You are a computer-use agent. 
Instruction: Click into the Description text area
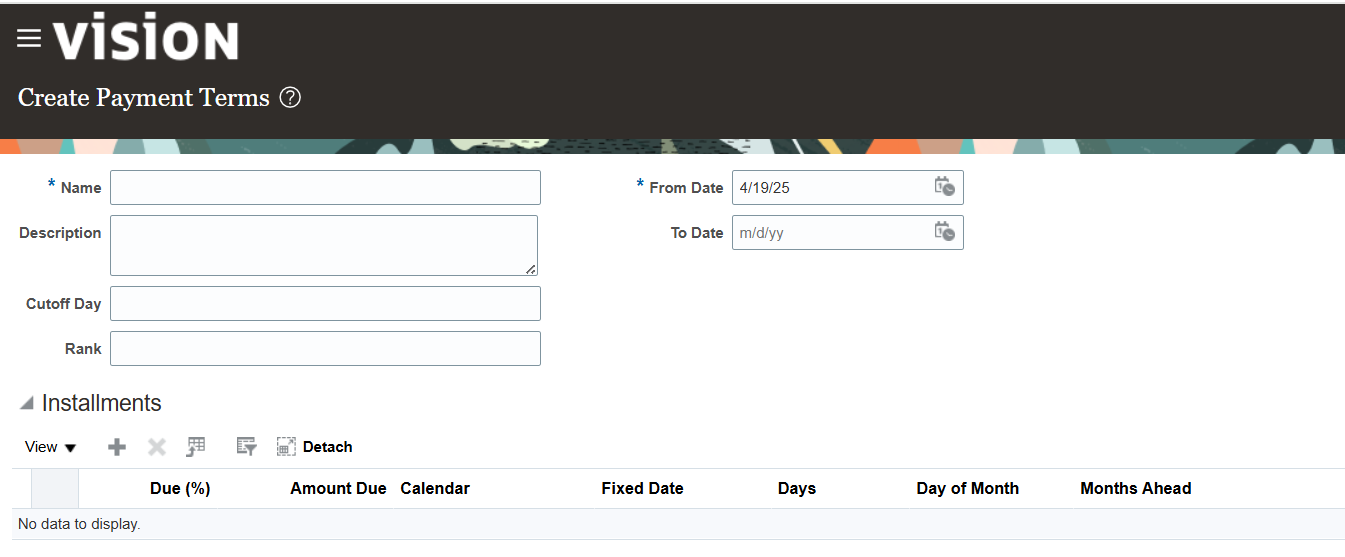coord(324,245)
